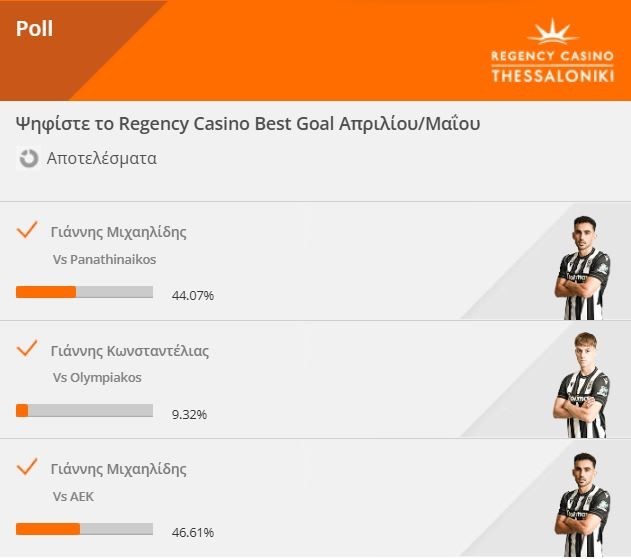The height and width of the screenshot is (559, 631).
Task: Tick the checkmark for Γιάννης Κωνσταντέλιας
Action: click(x=28, y=349)
